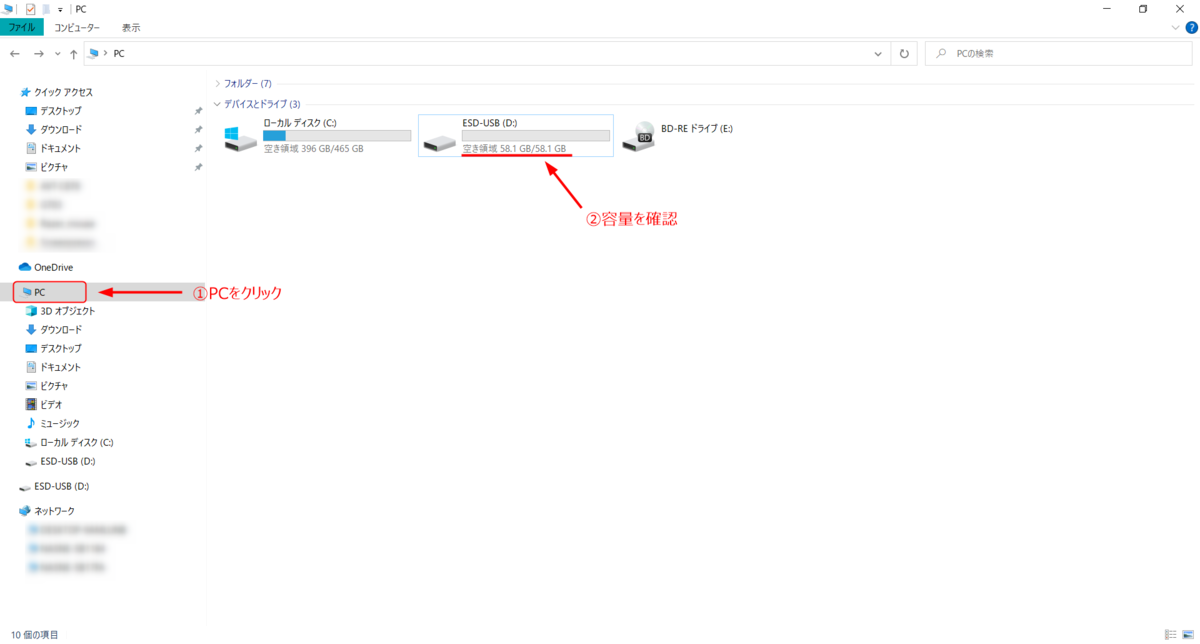Image resolution: width=1200 pixels, height=644 pixels.
Task: Click the BD-RE ドライブ (E:) disc icon
Action: (x=639, y=138)
